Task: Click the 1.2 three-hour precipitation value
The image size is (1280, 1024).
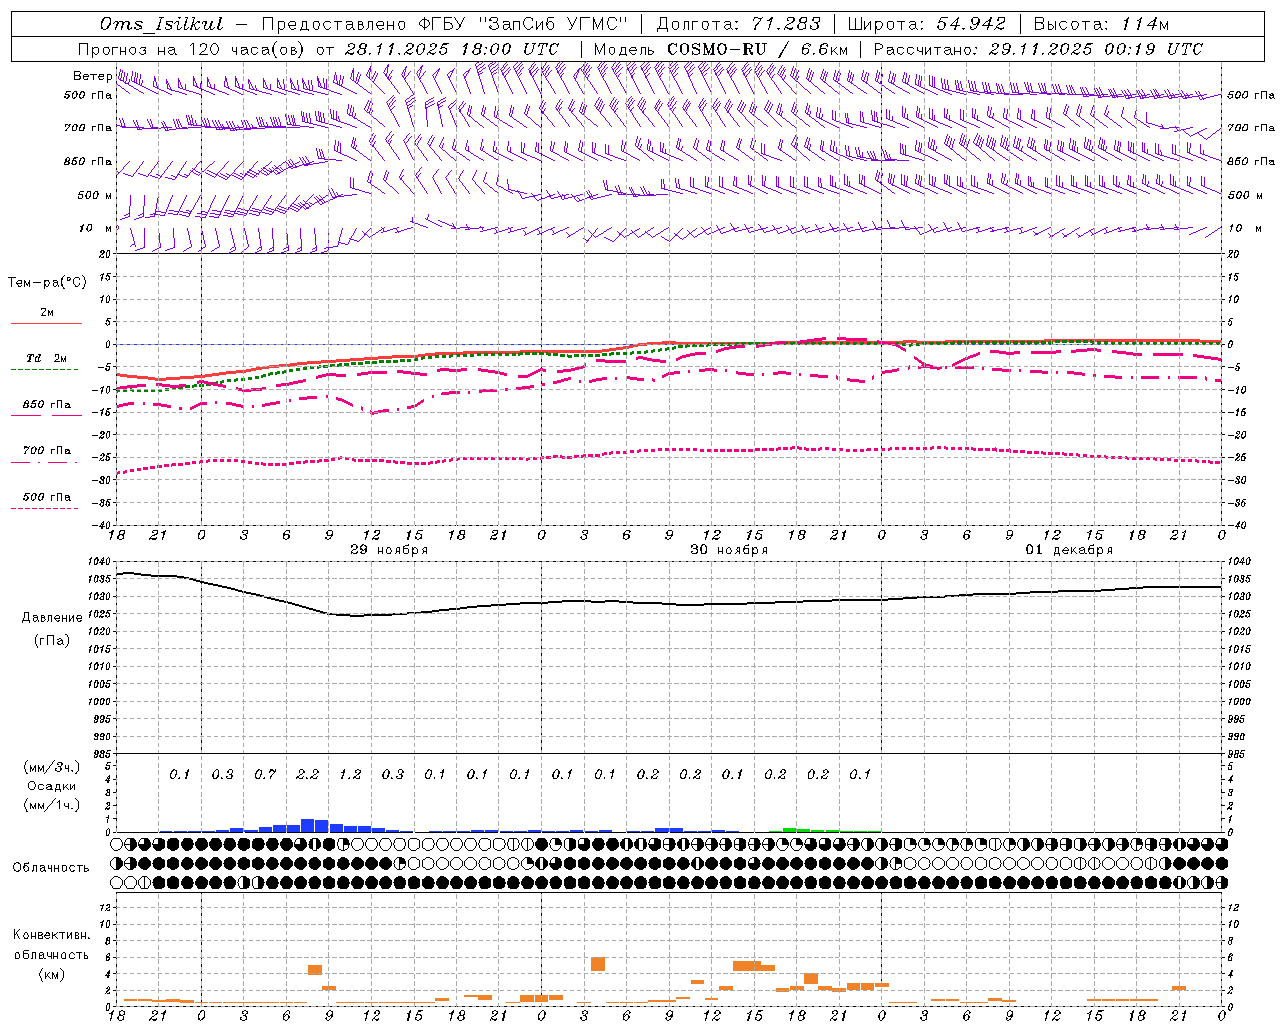Action: point(350,774)
